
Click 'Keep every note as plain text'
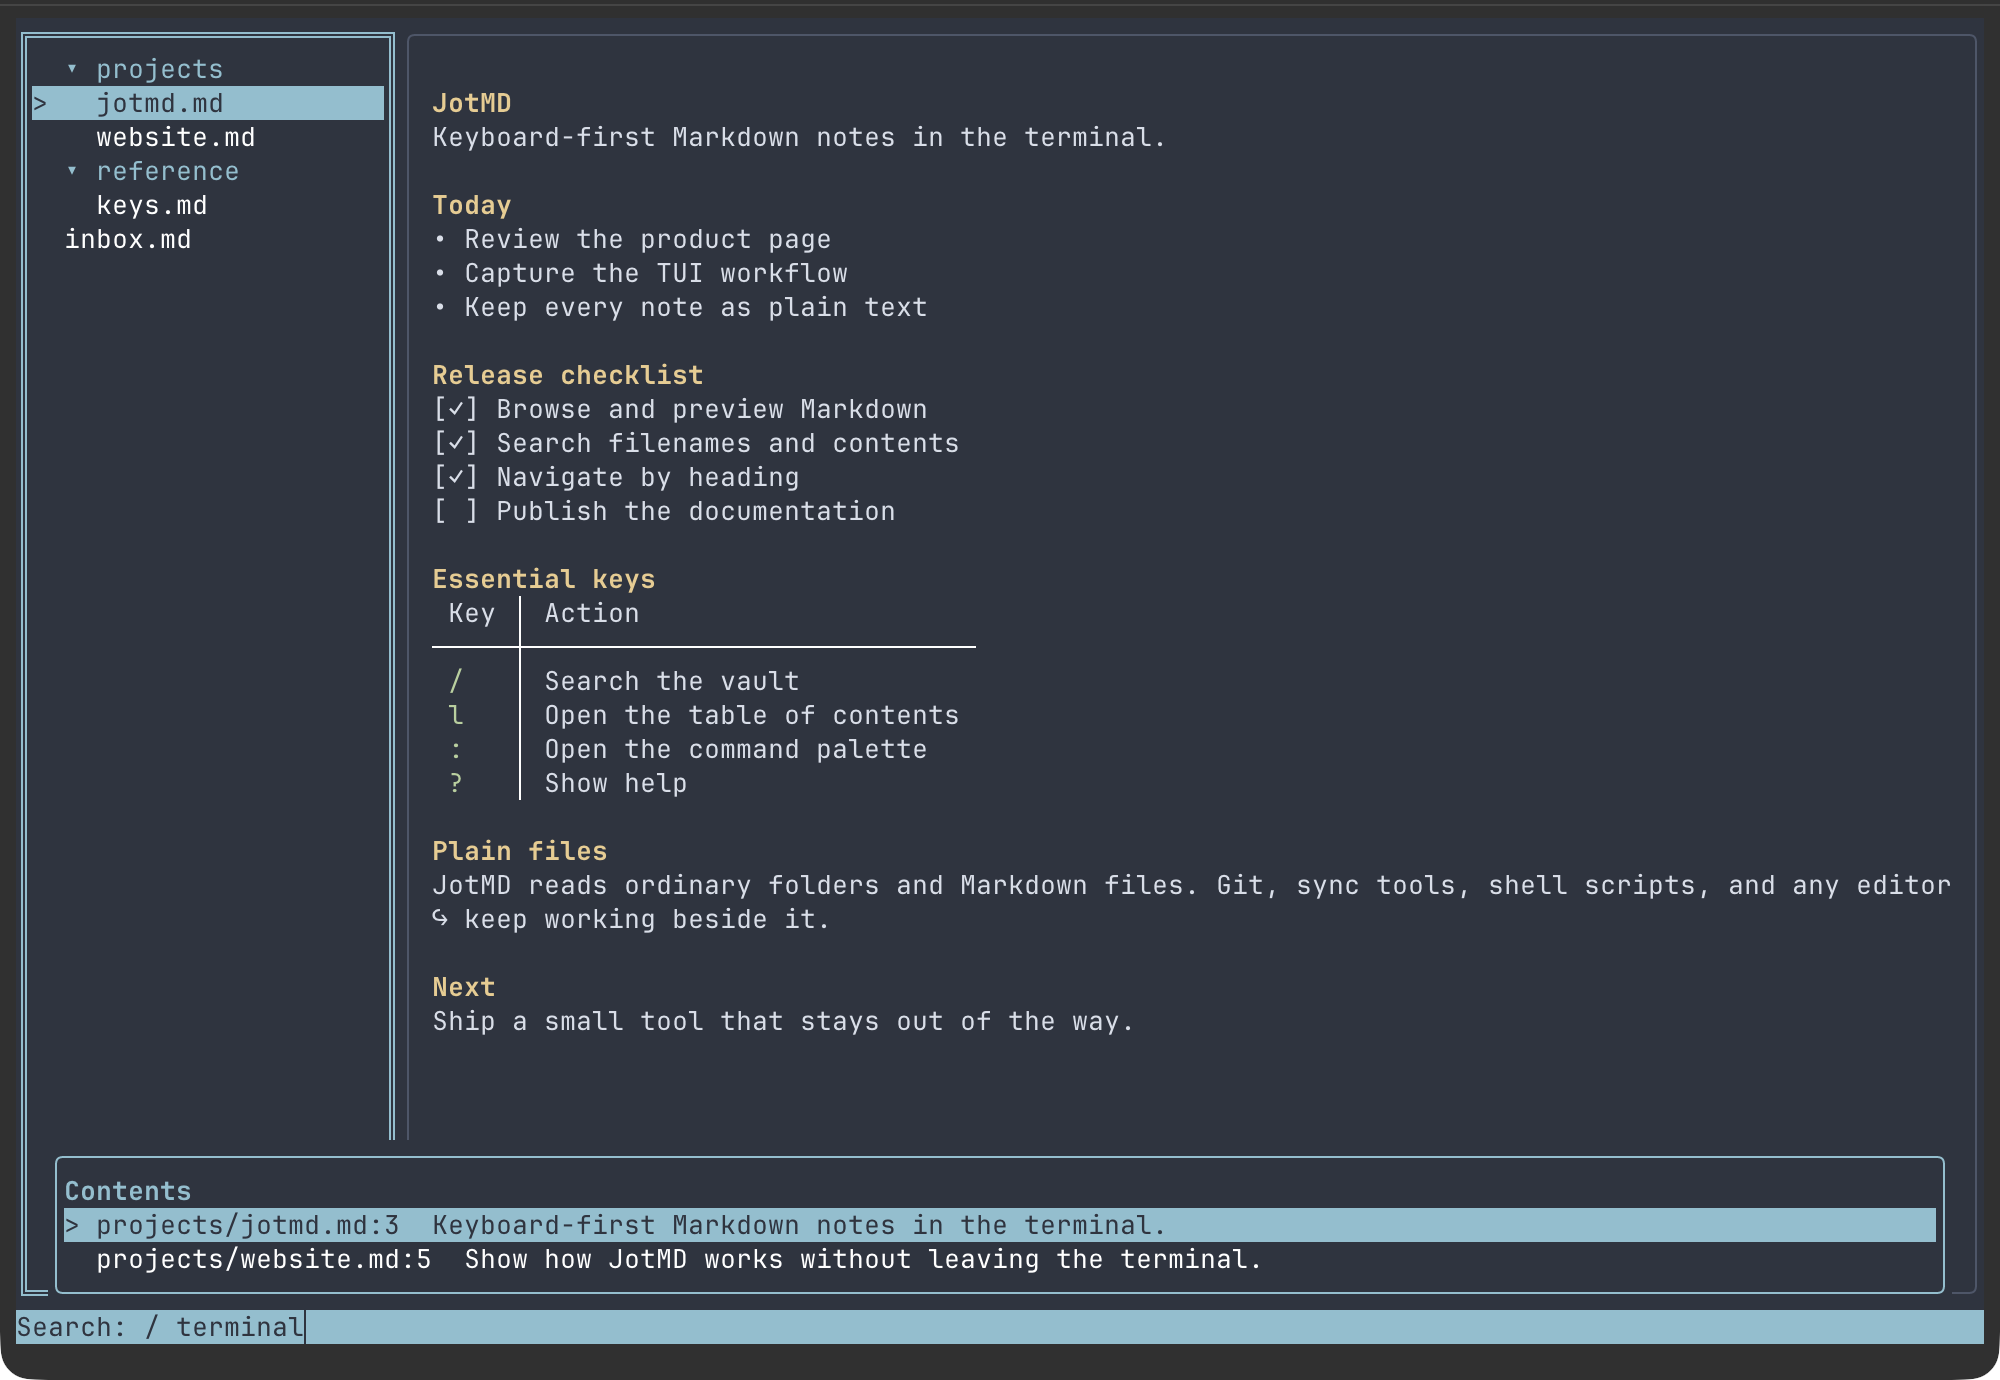pos(696,307)
